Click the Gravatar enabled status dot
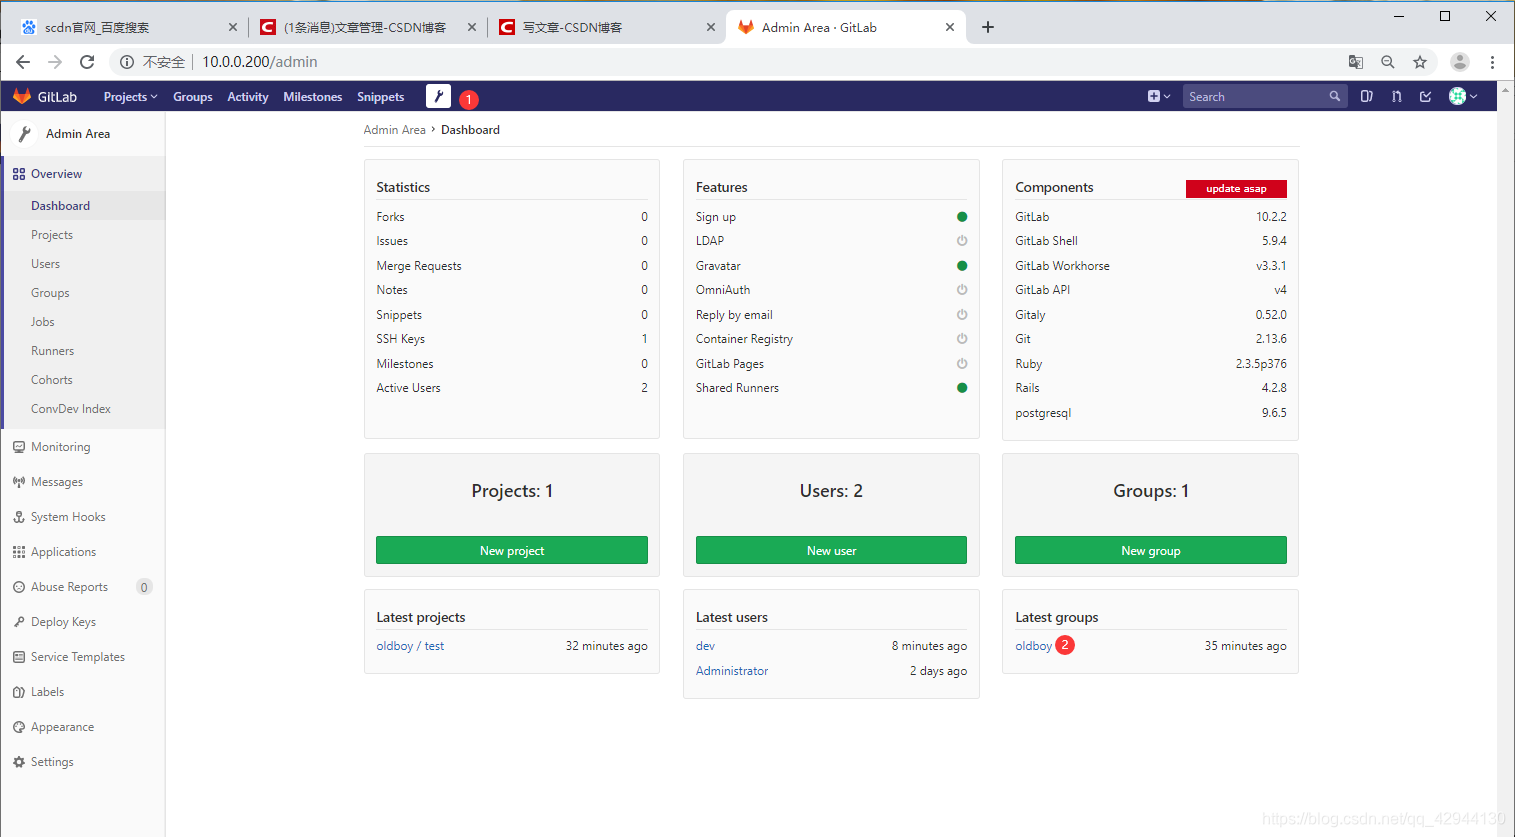Image resolution: width=1515 pixels, height=837 pixels. click(x=962, y=266)
